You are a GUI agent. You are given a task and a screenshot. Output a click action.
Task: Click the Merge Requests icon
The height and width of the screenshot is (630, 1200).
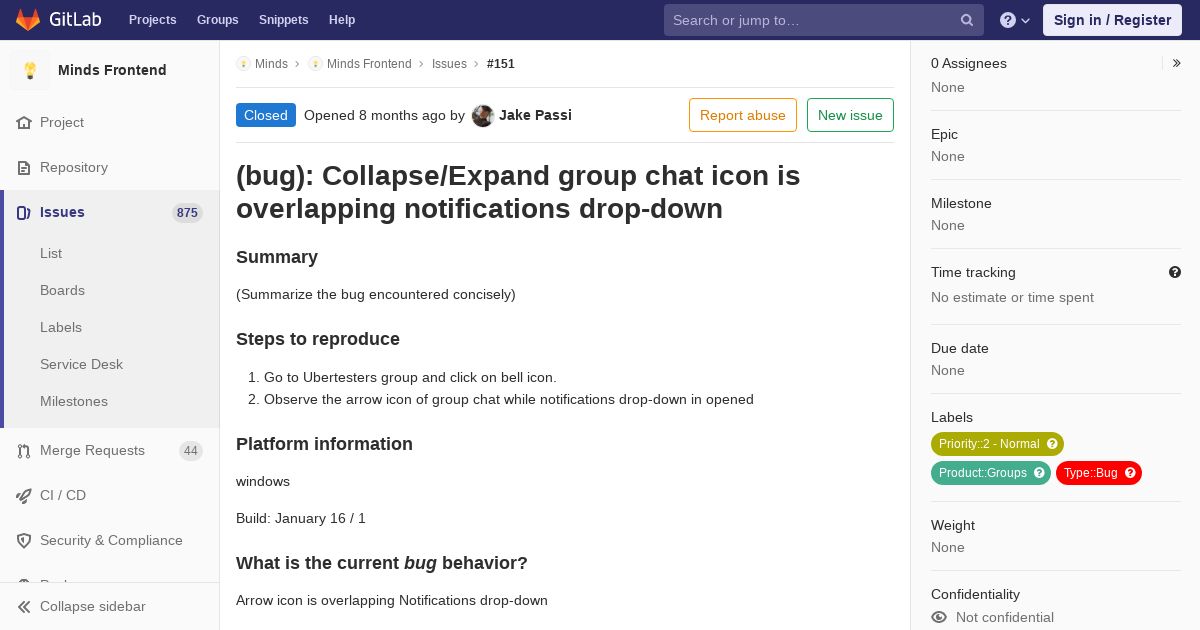click(24, 451)
